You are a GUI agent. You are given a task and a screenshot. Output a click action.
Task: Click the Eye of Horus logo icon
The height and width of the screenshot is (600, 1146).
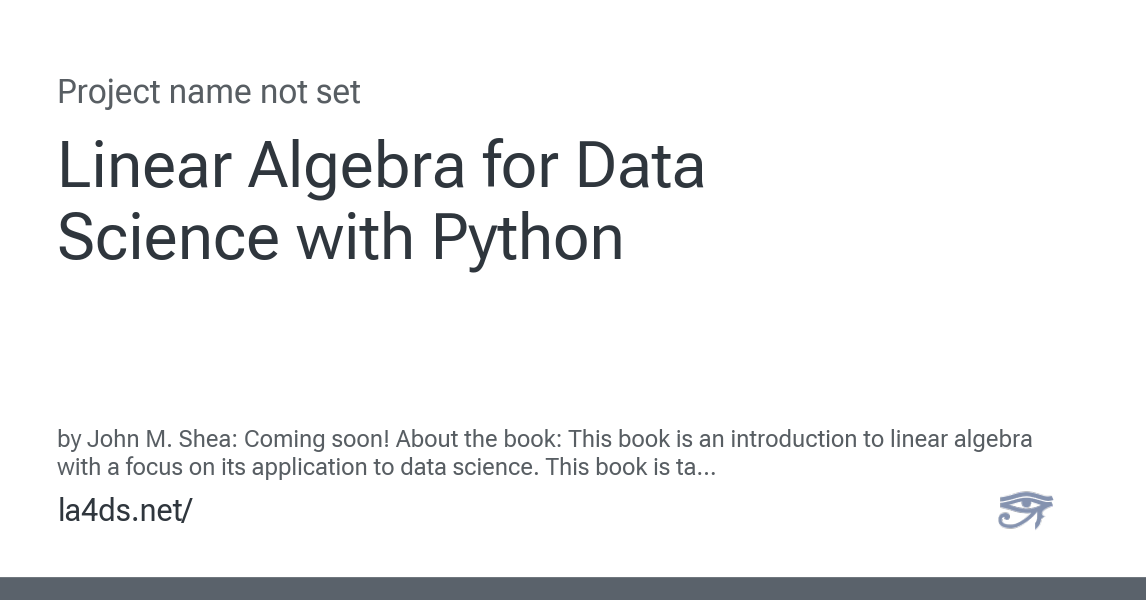click(x=1025, y=510)
